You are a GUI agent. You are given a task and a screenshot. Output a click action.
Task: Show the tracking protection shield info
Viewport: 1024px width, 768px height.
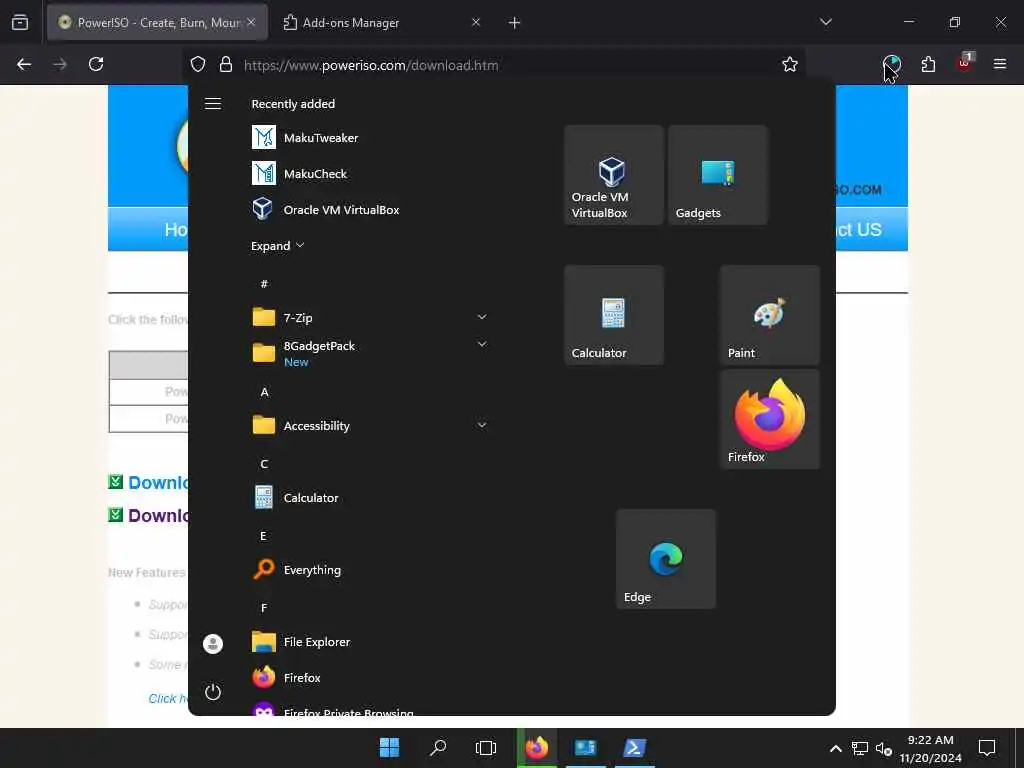198,65
